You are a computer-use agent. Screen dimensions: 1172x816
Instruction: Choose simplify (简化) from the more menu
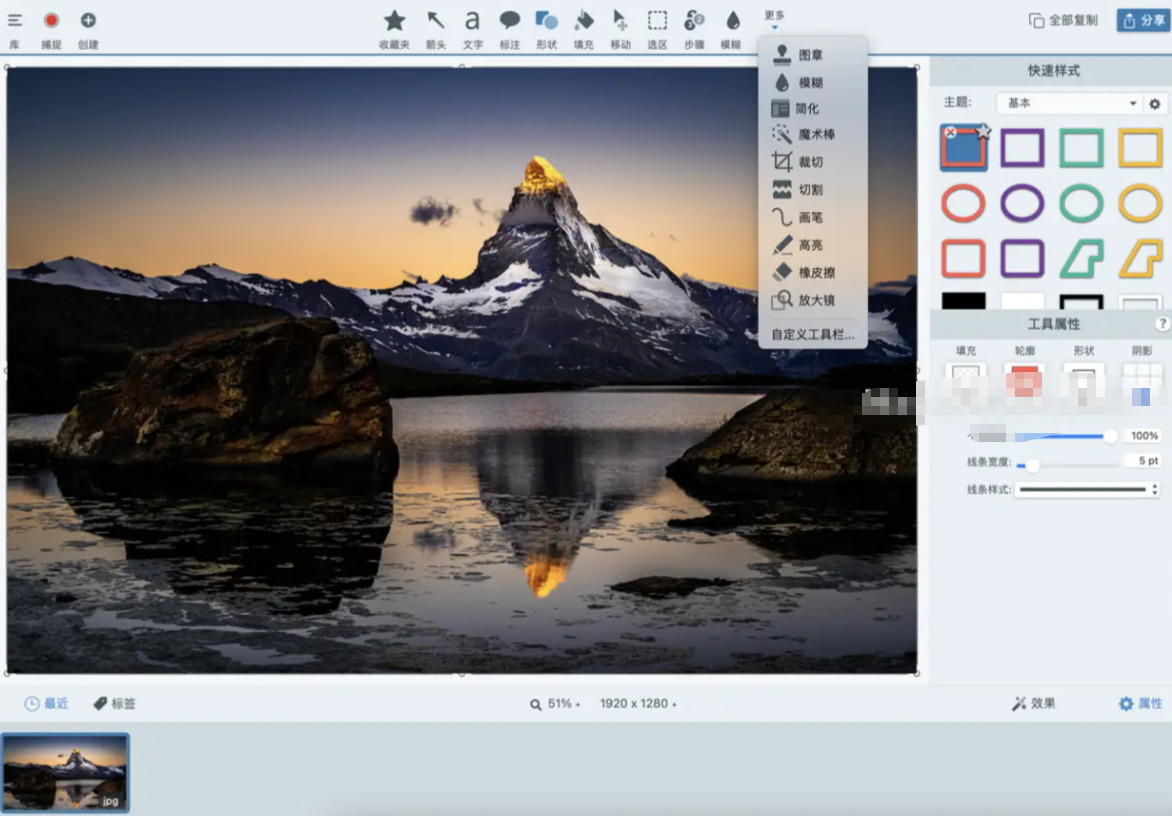click(x=812, y=108)
